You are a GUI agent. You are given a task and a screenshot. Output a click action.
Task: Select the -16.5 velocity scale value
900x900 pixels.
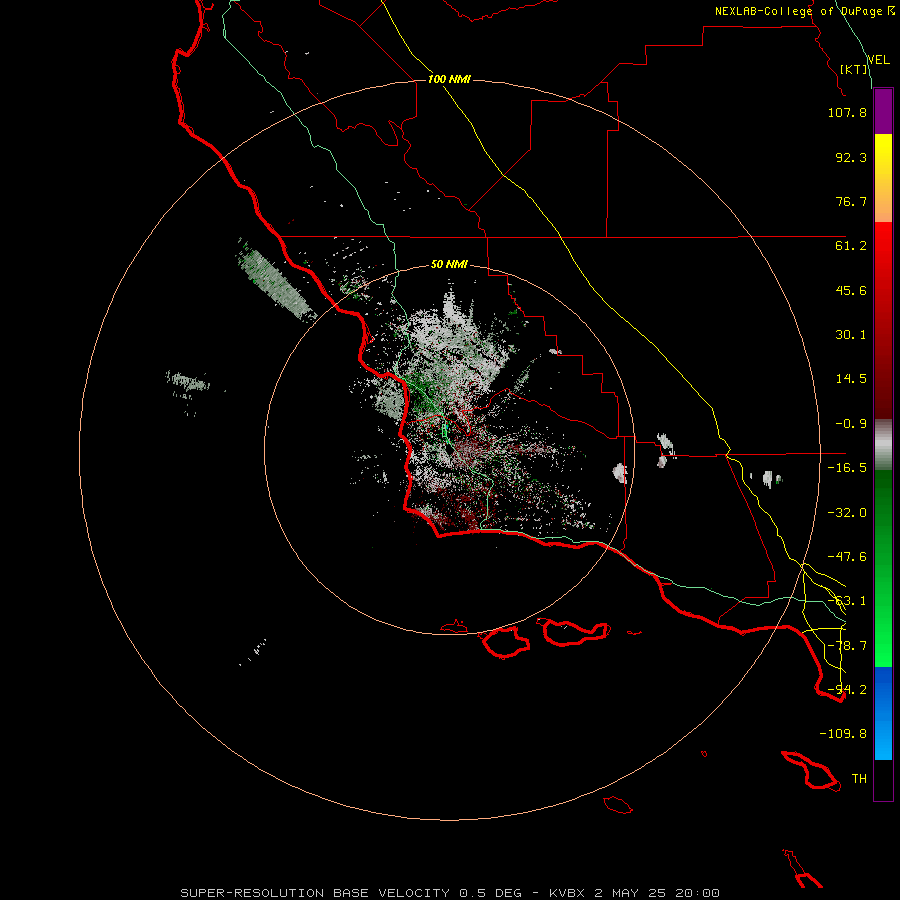click(847, 468)
